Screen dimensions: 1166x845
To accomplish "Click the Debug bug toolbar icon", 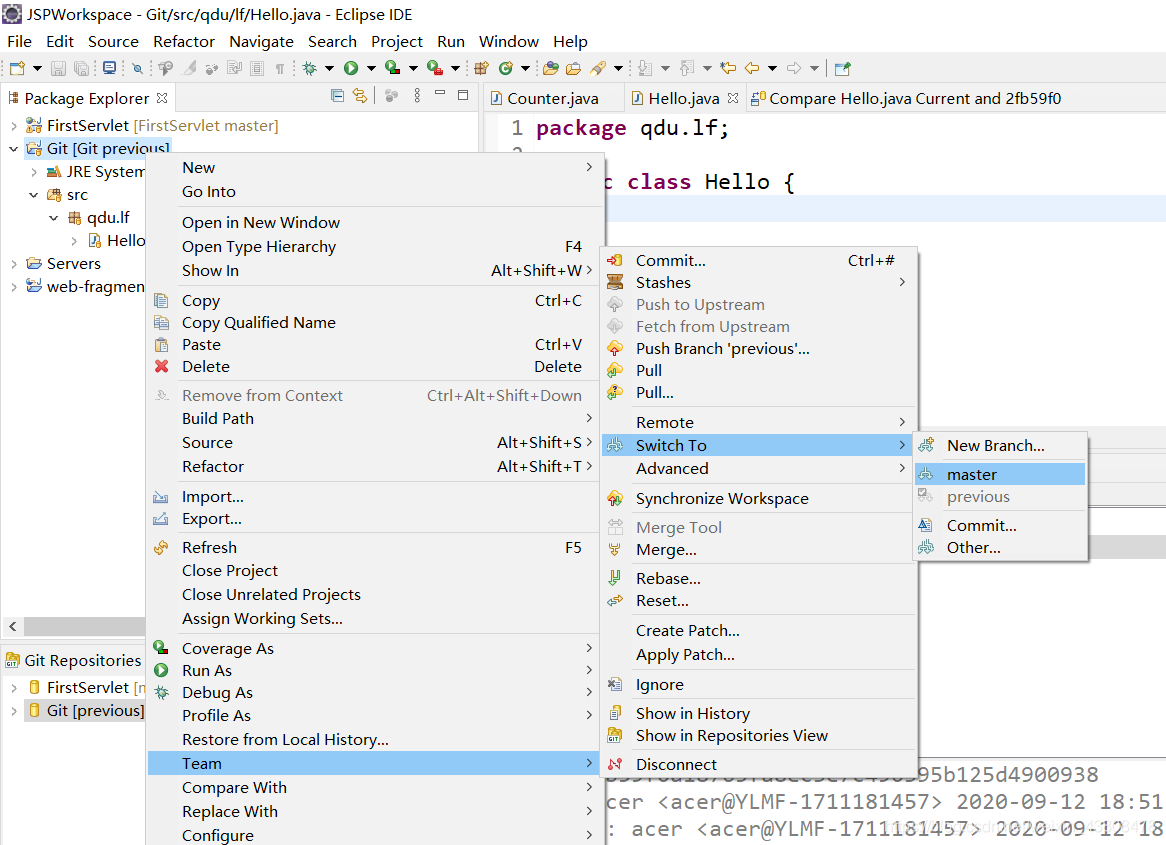I will coord(310,68).
